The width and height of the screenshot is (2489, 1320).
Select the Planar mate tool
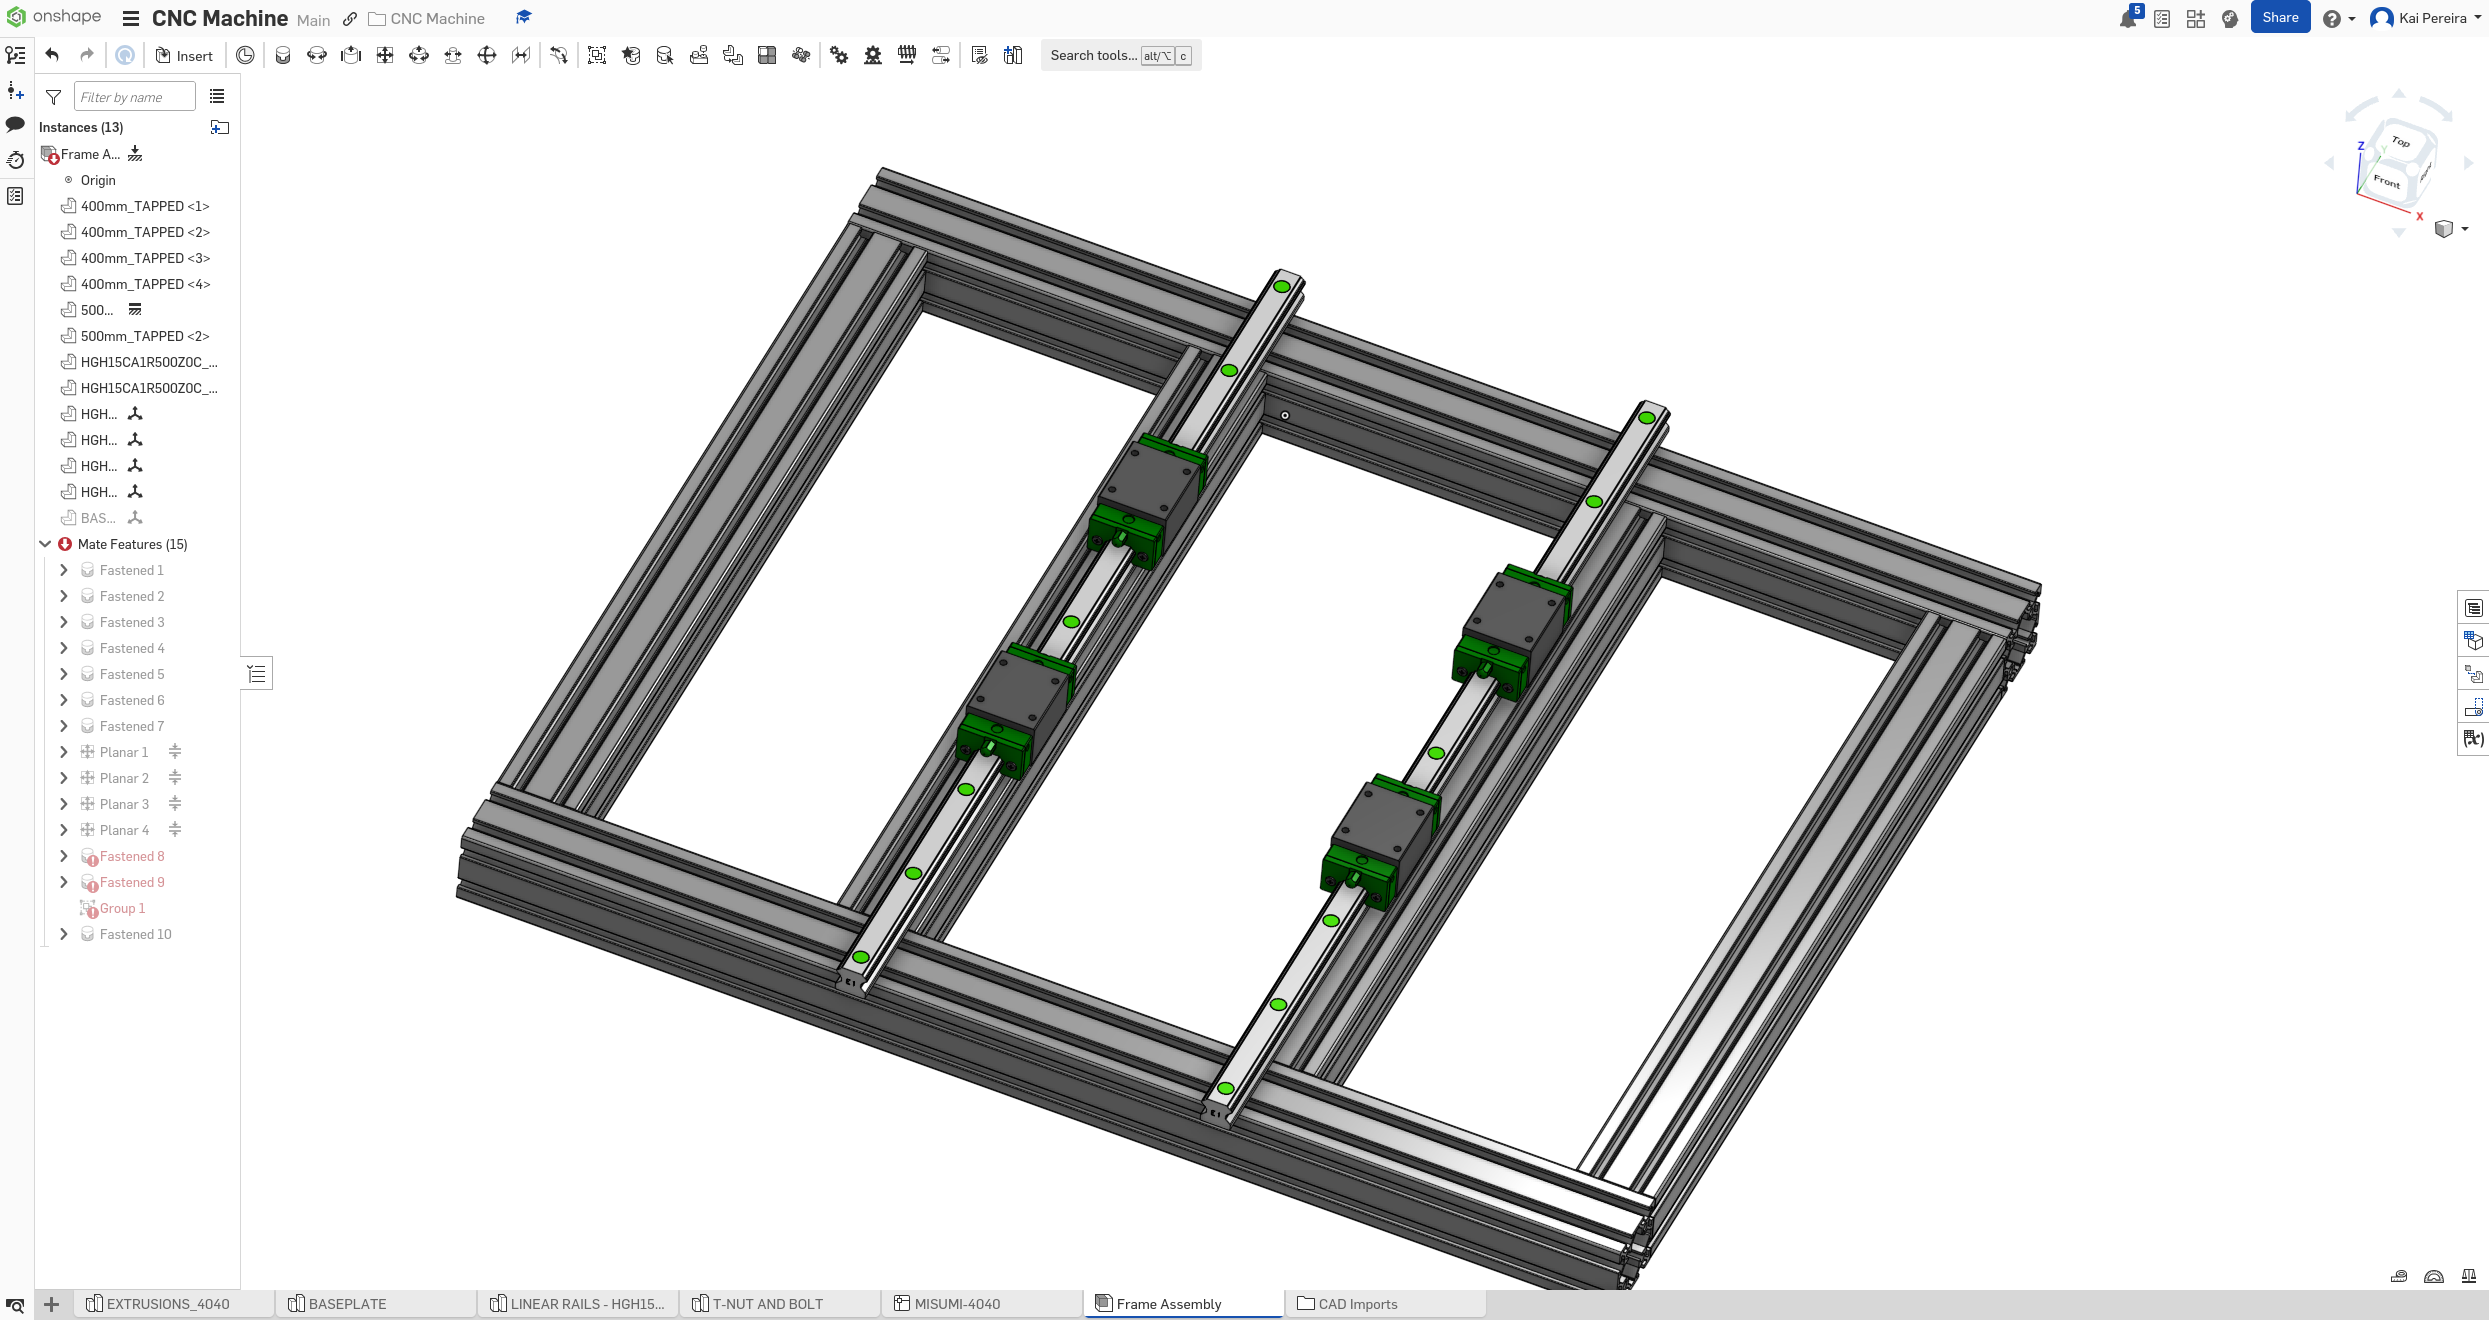click(x=385, y=56)
